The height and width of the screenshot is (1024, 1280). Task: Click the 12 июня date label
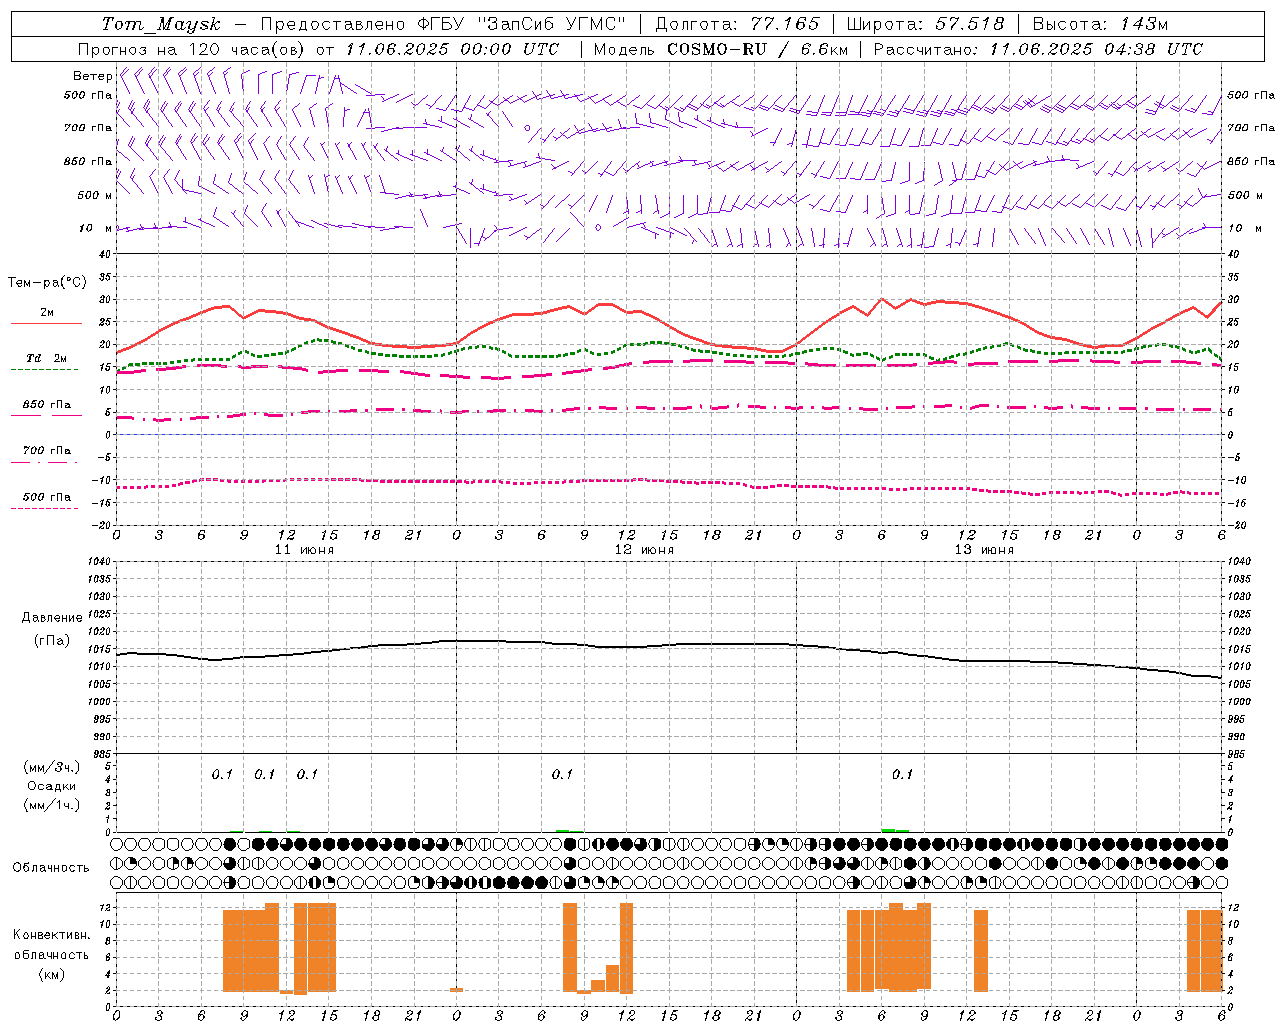tap(644, 550)
